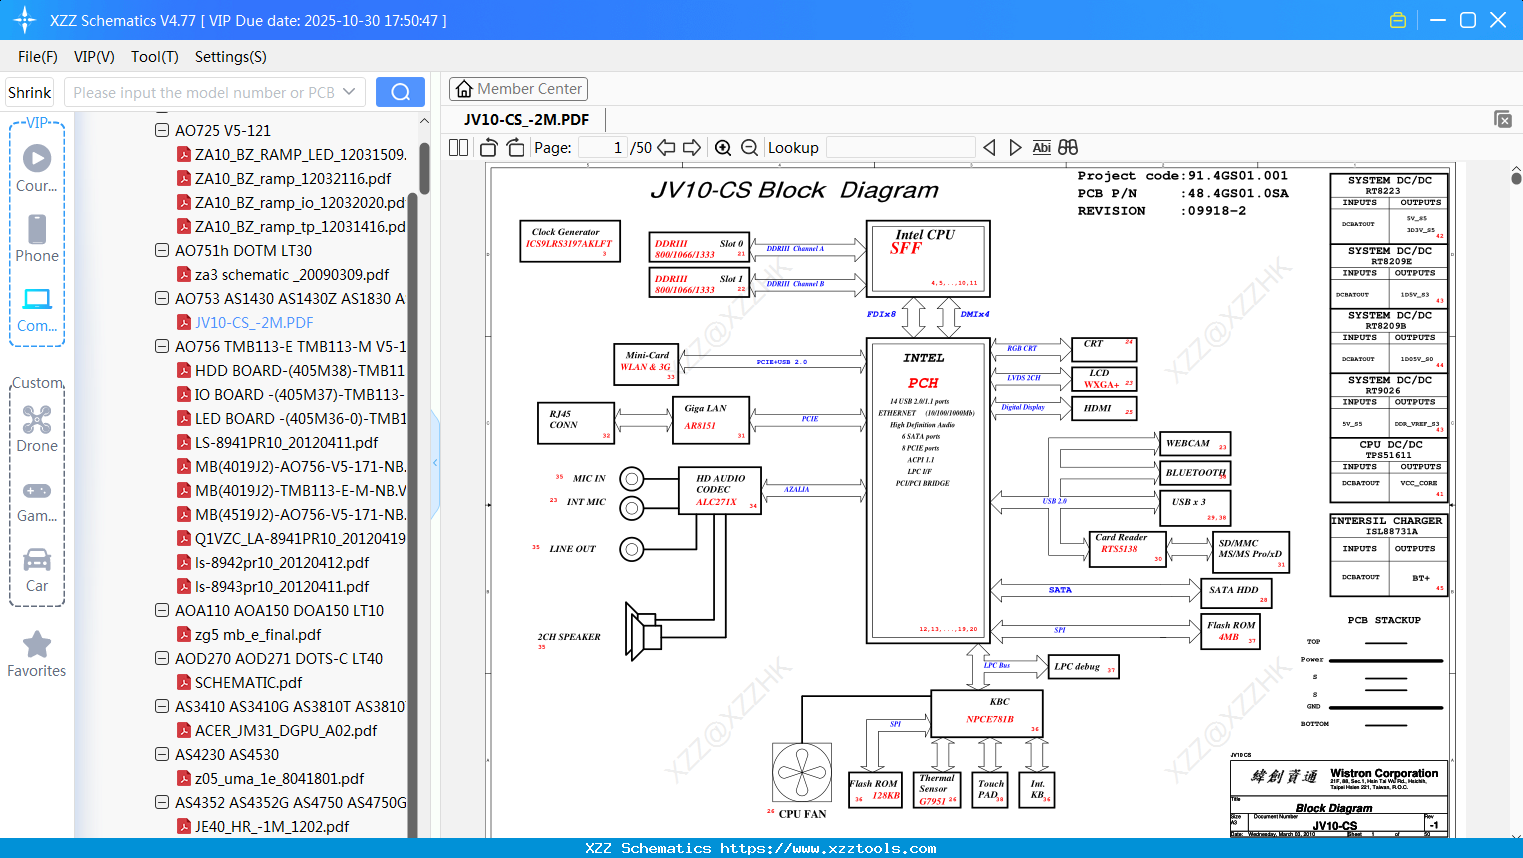Open ACER_JM31_DGPU_A02.pdf

pyautogui.click(x=277, y=730)
